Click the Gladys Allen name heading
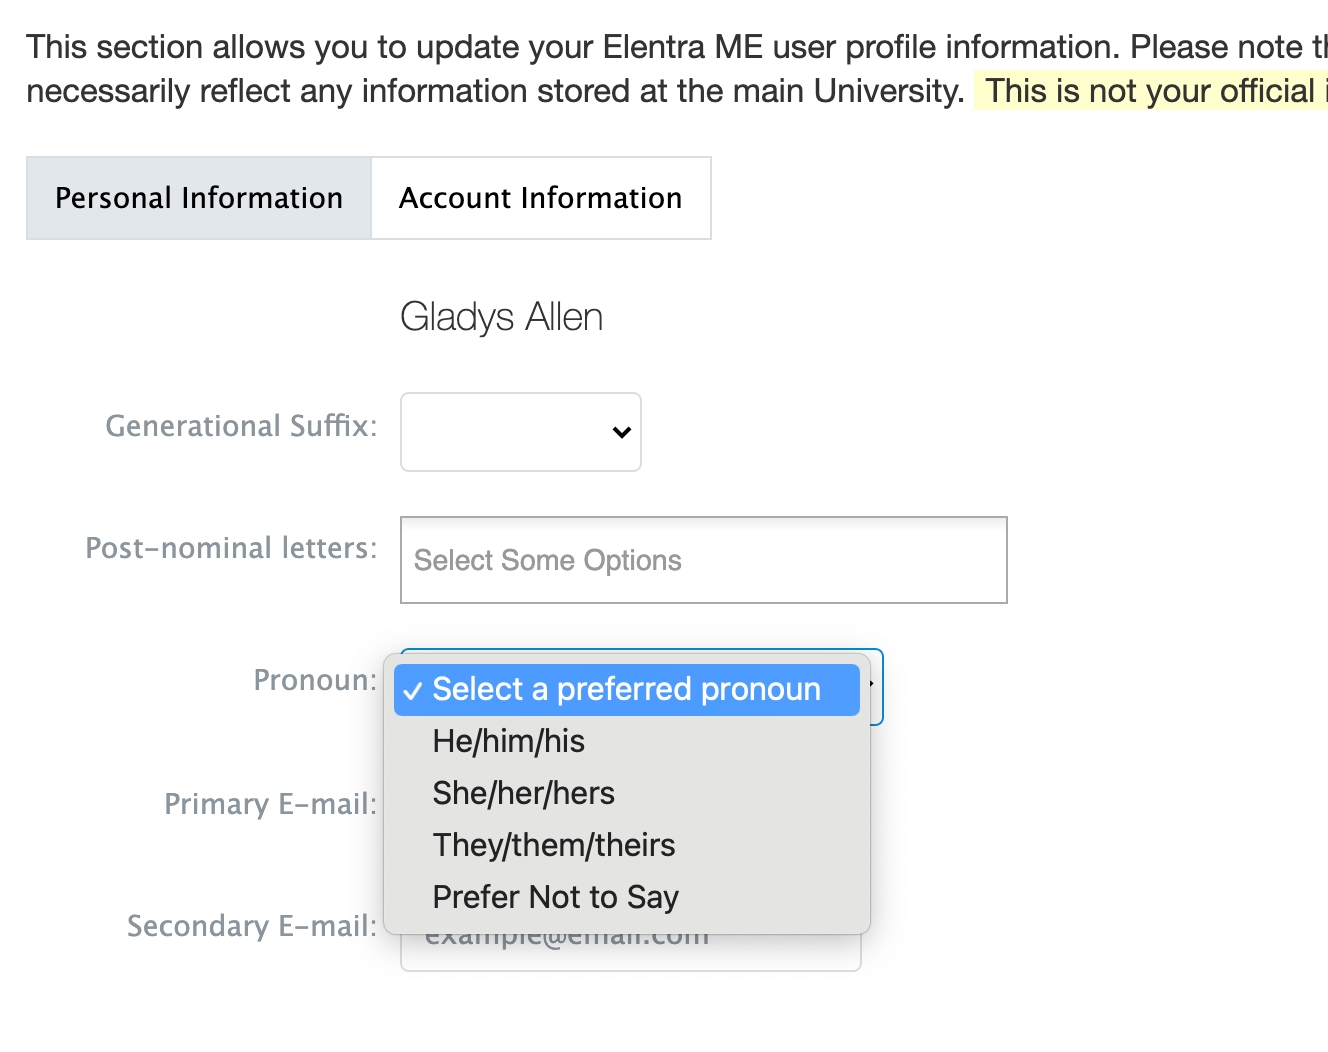The width and height of the screenshot is (1328, 1052). pos(501,317)
